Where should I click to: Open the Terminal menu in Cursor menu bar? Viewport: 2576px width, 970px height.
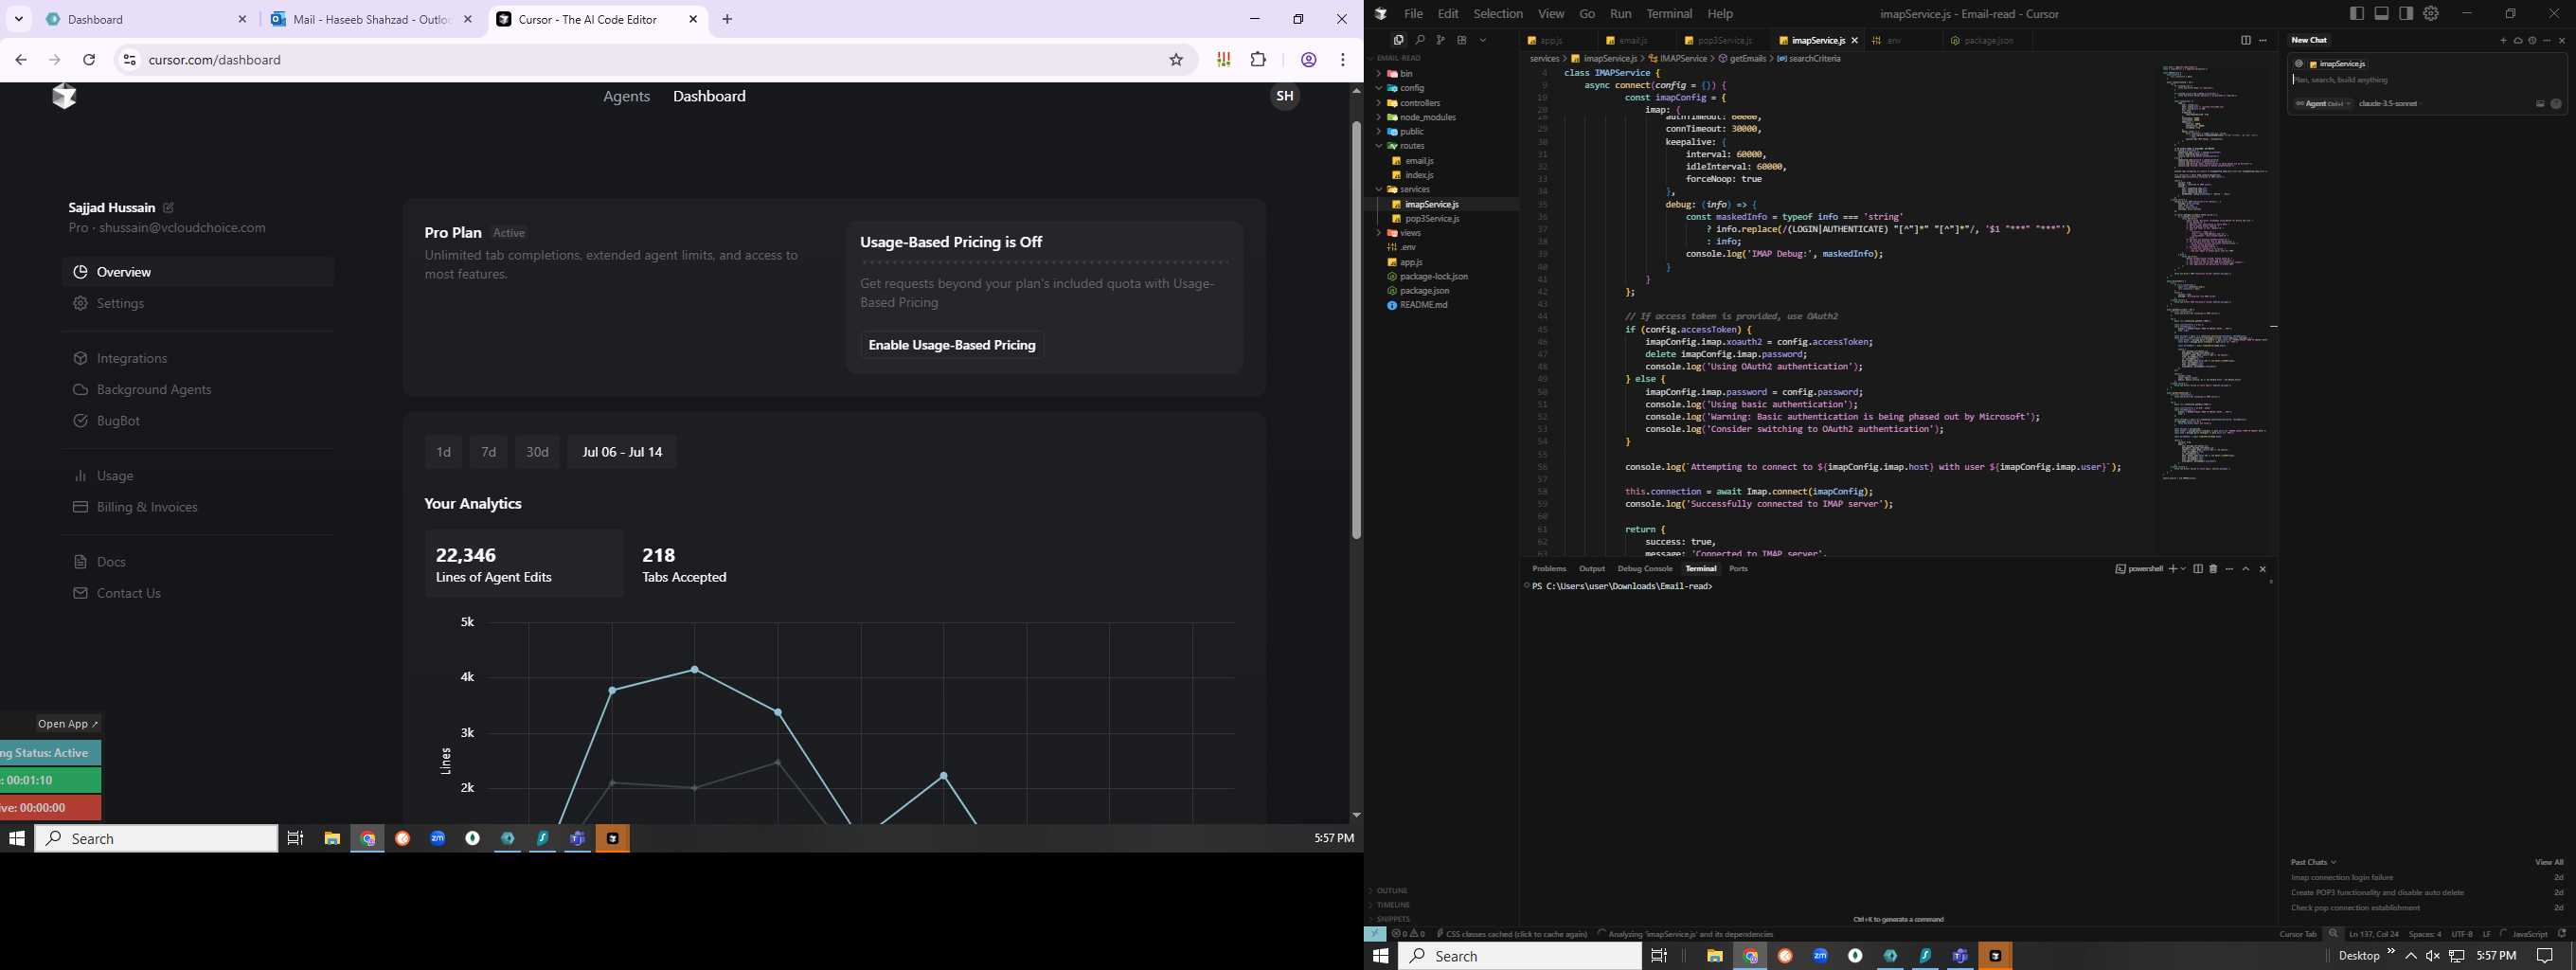coord(1669,13)
